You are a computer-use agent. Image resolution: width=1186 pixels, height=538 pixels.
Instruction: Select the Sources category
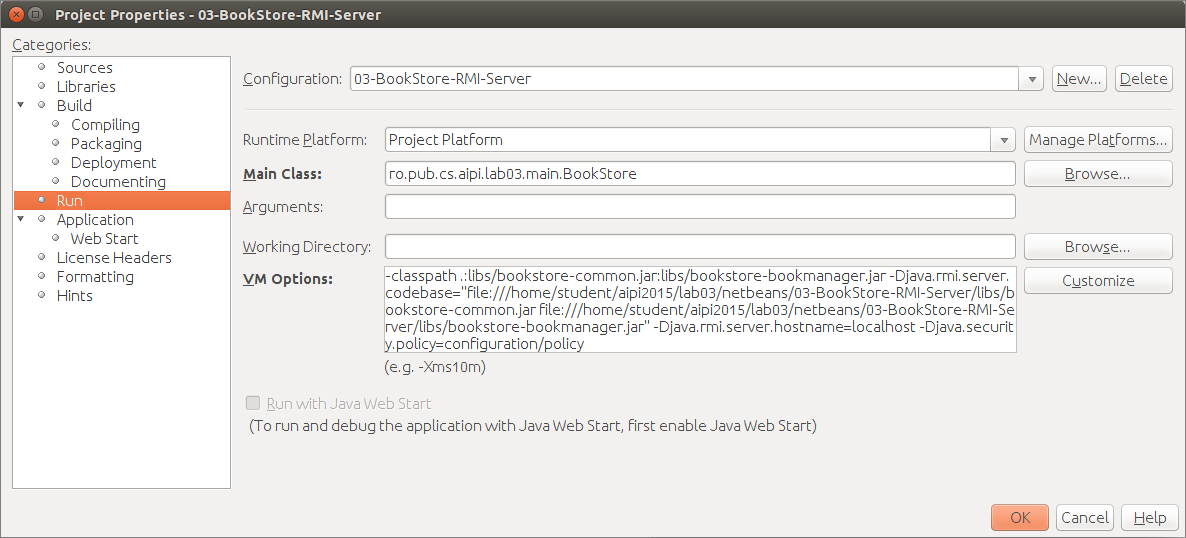click(x=84, y=67)
